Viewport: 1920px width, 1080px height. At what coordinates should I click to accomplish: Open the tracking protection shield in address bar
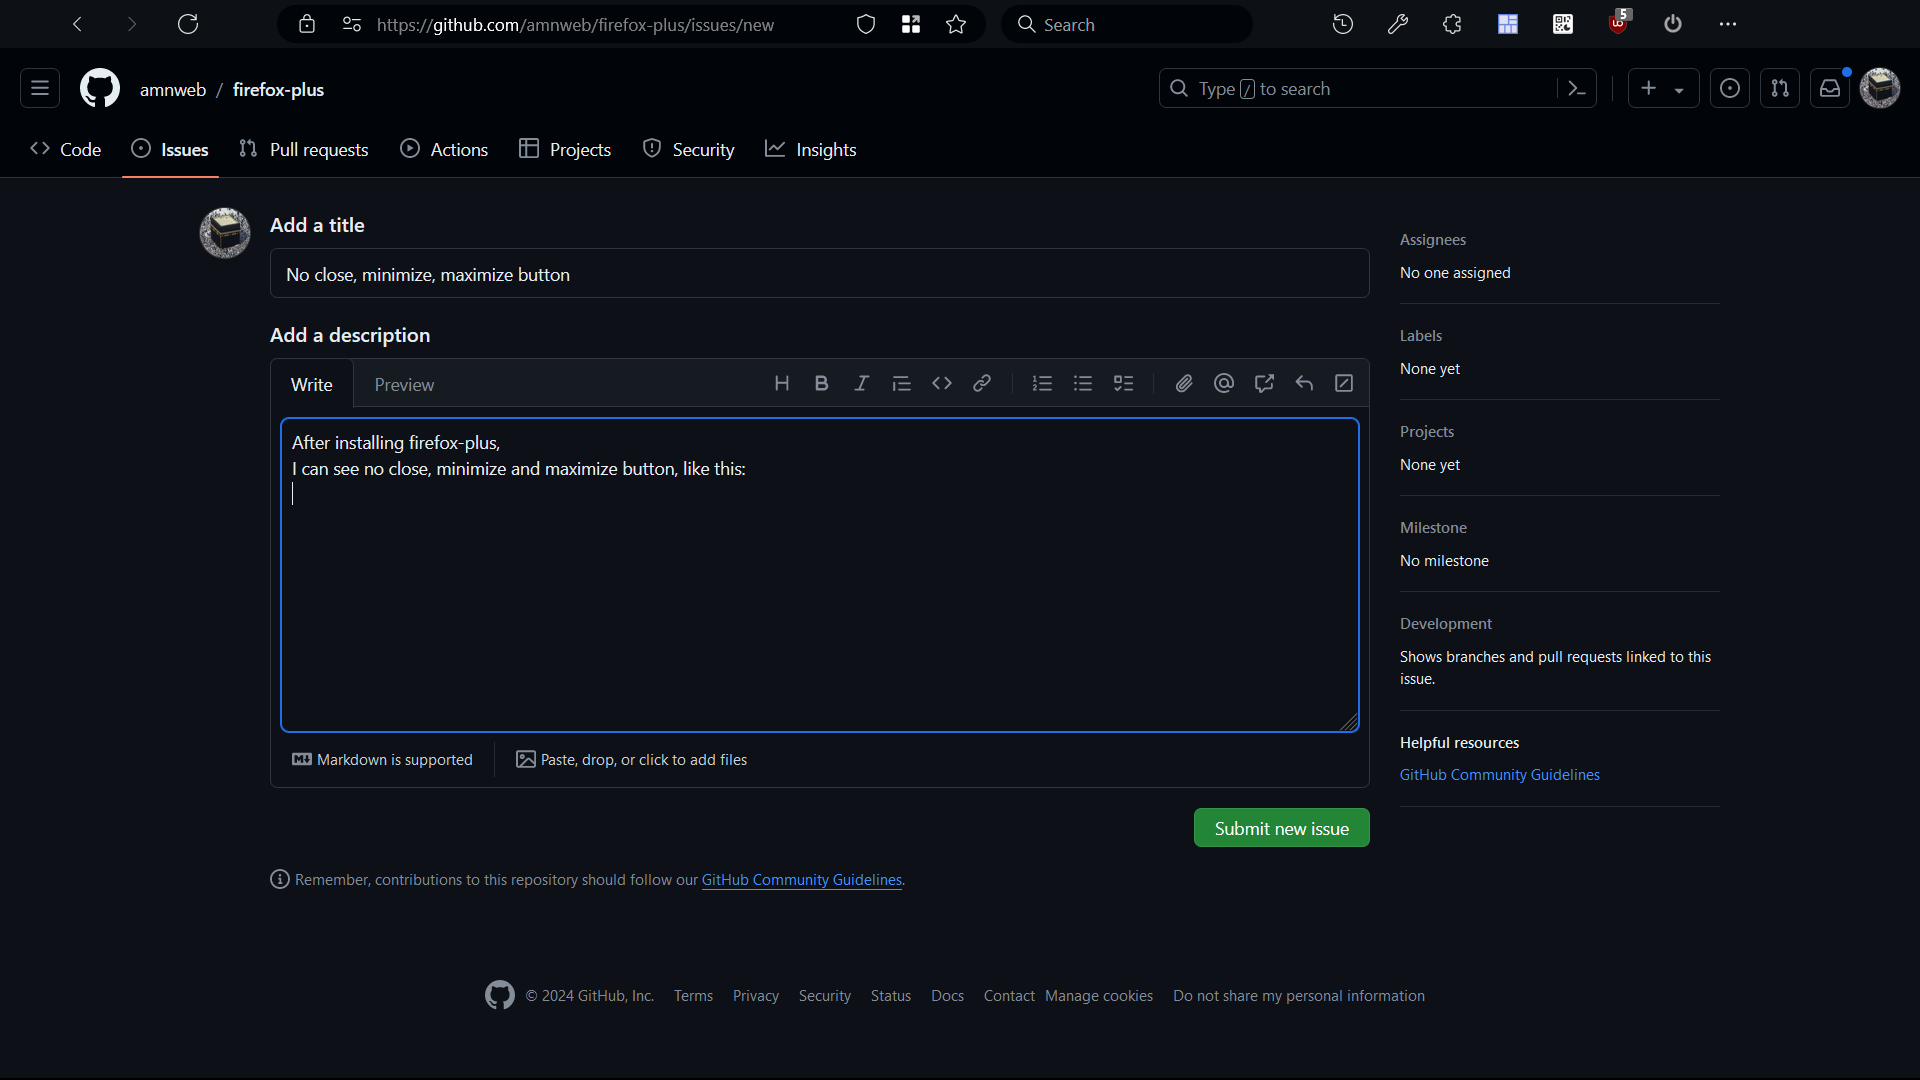click(866, 24)
